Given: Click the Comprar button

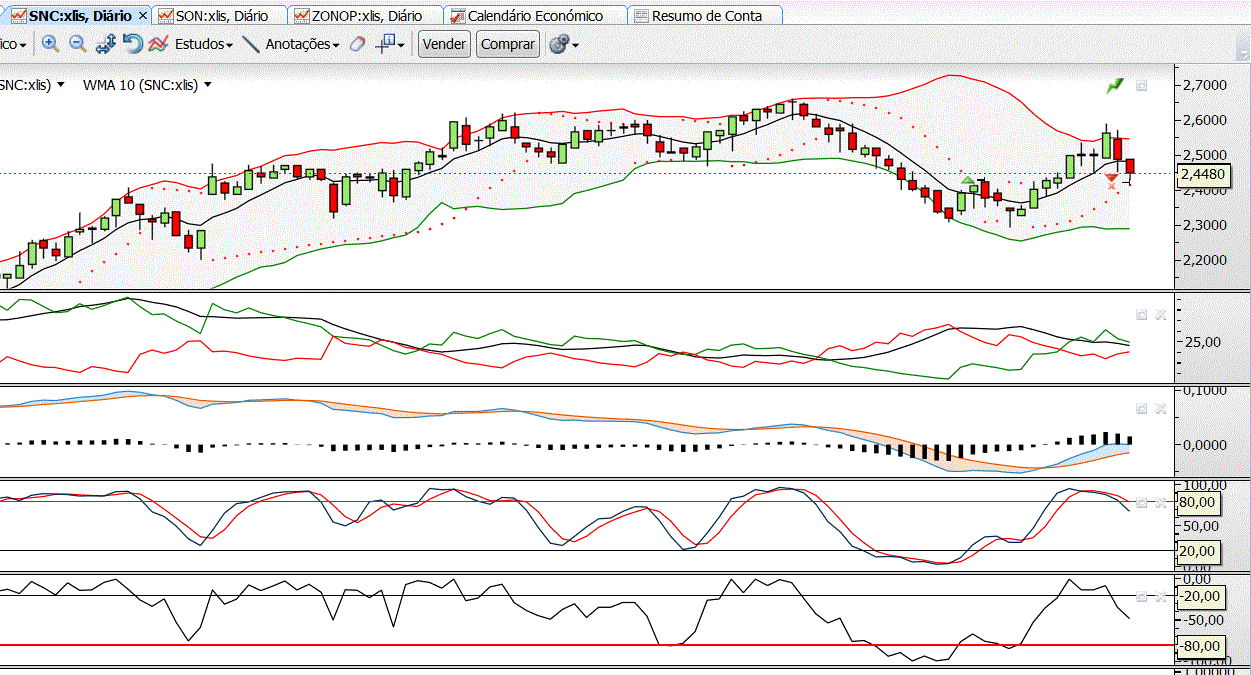Looking at the screenshot, I should (508, 44).
